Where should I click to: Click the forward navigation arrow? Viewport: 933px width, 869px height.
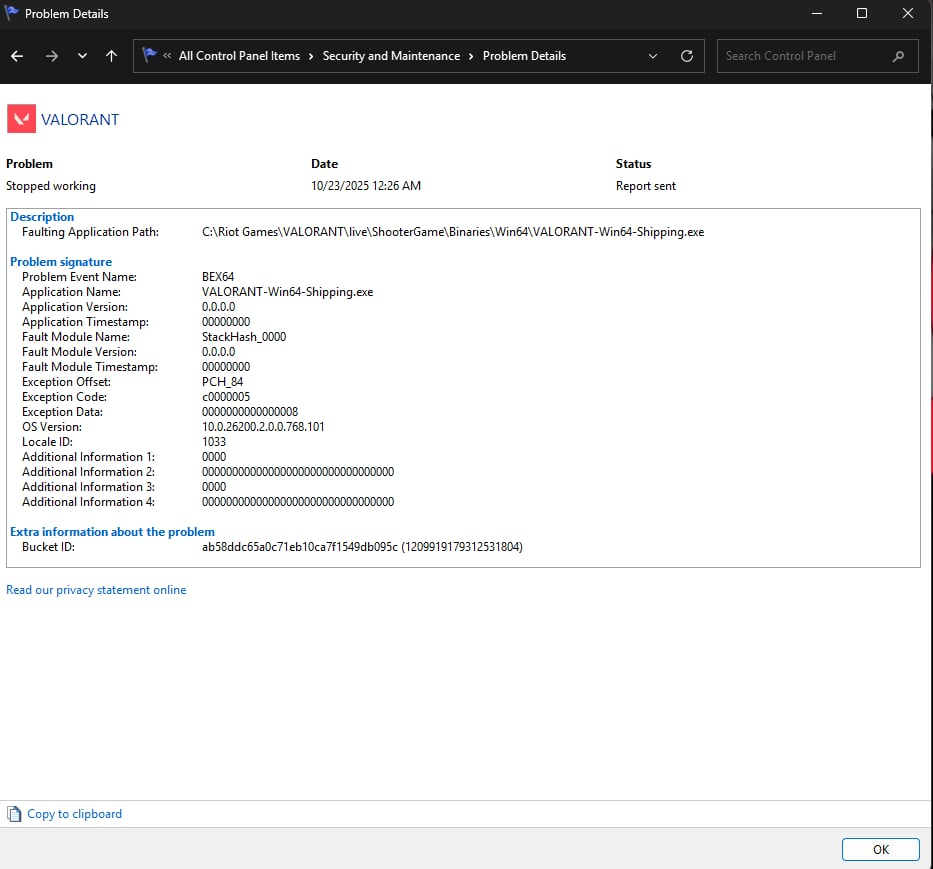click(x=52, y=56)
